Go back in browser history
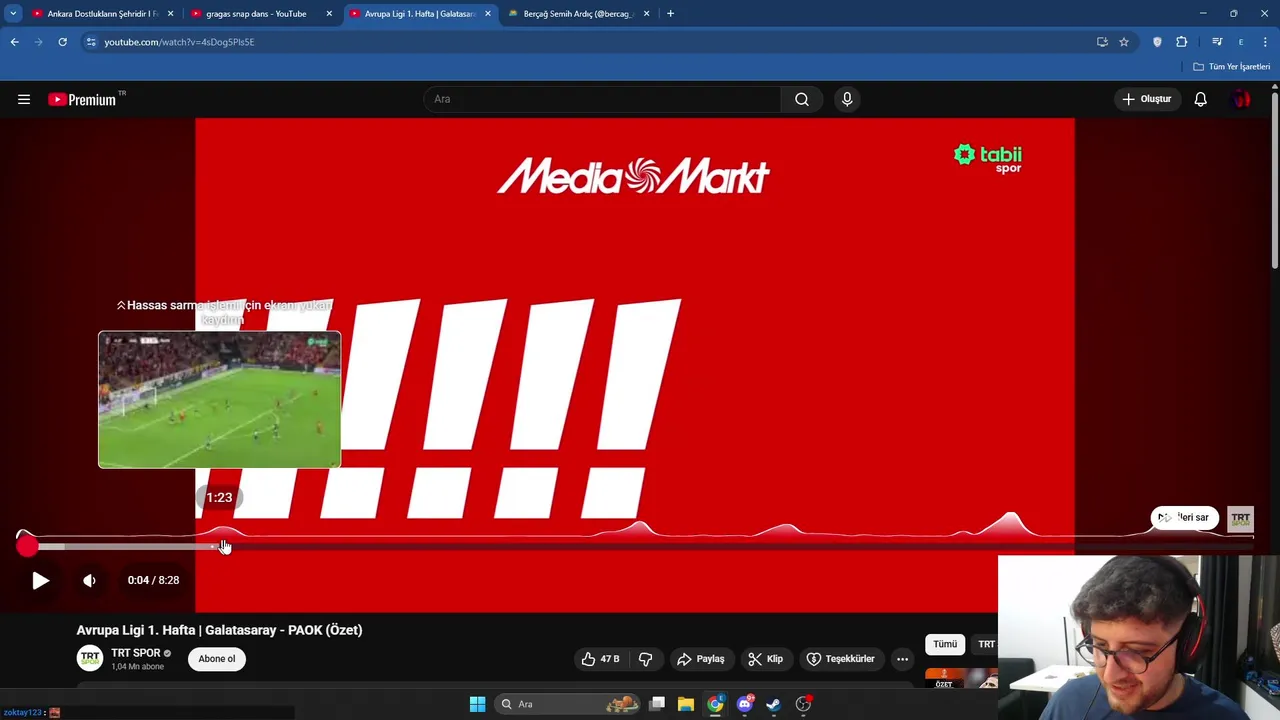Screen dimensions: 1280x720 point(14,42)
